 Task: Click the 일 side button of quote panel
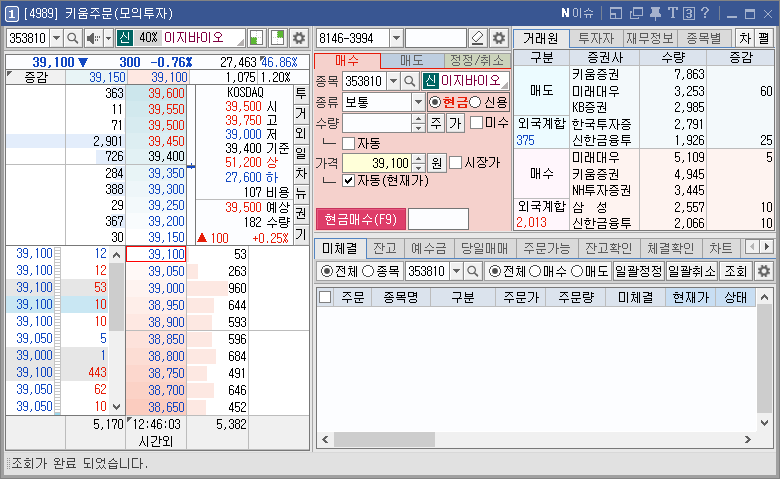(301, 153)
